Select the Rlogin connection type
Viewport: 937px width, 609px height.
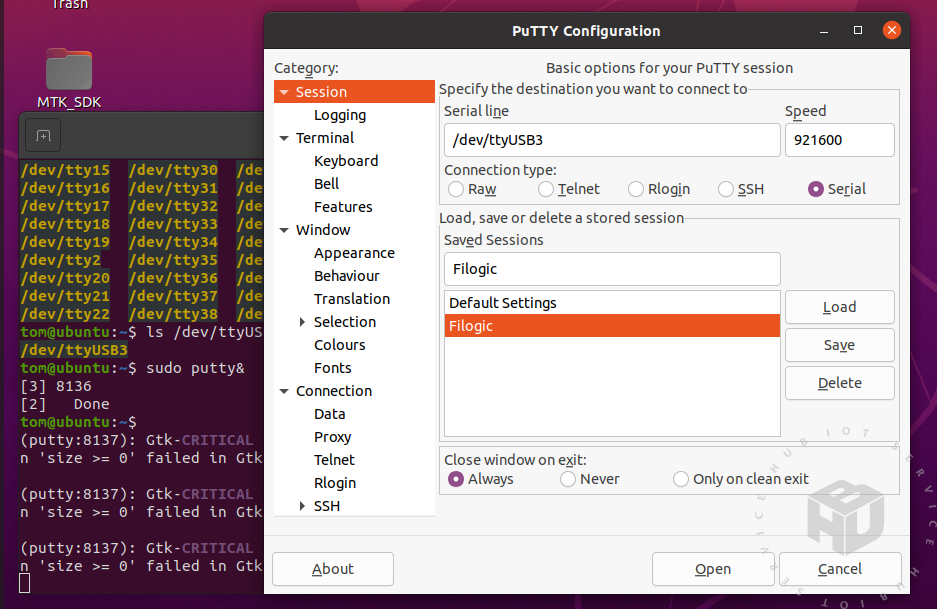pos(636,189)
